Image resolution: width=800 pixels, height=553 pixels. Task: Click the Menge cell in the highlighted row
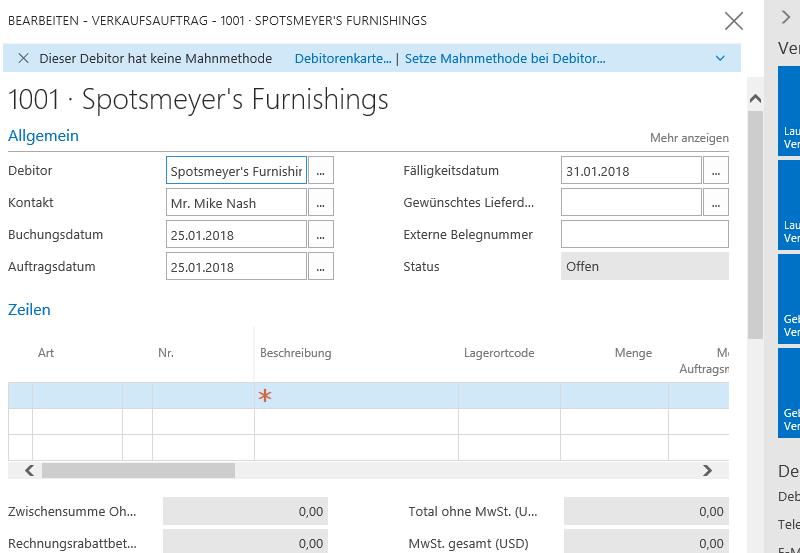(614, 396)
